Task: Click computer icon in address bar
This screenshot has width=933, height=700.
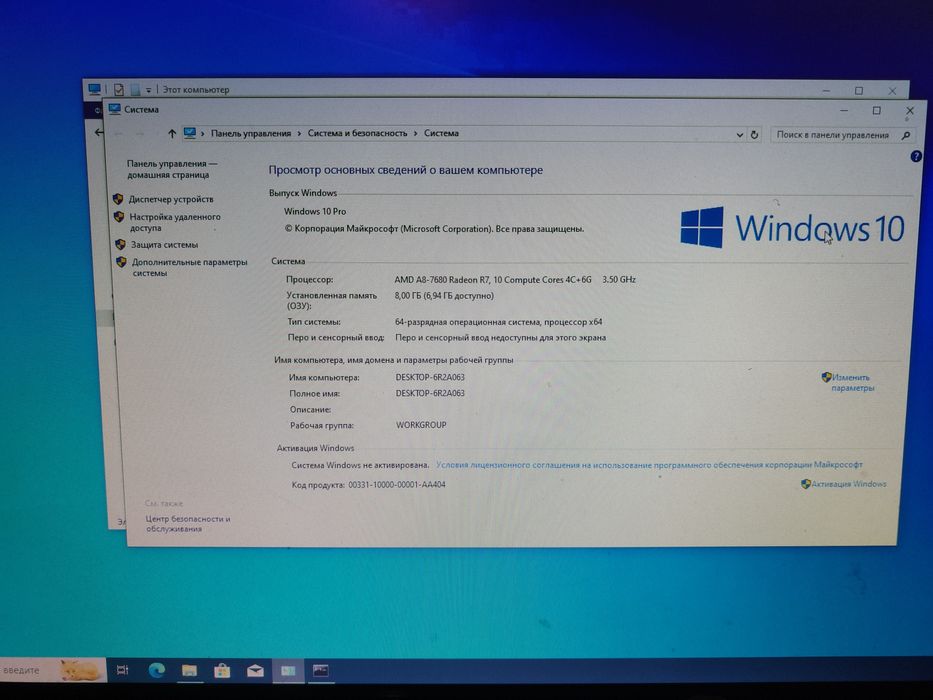Action: coord(190,133)
